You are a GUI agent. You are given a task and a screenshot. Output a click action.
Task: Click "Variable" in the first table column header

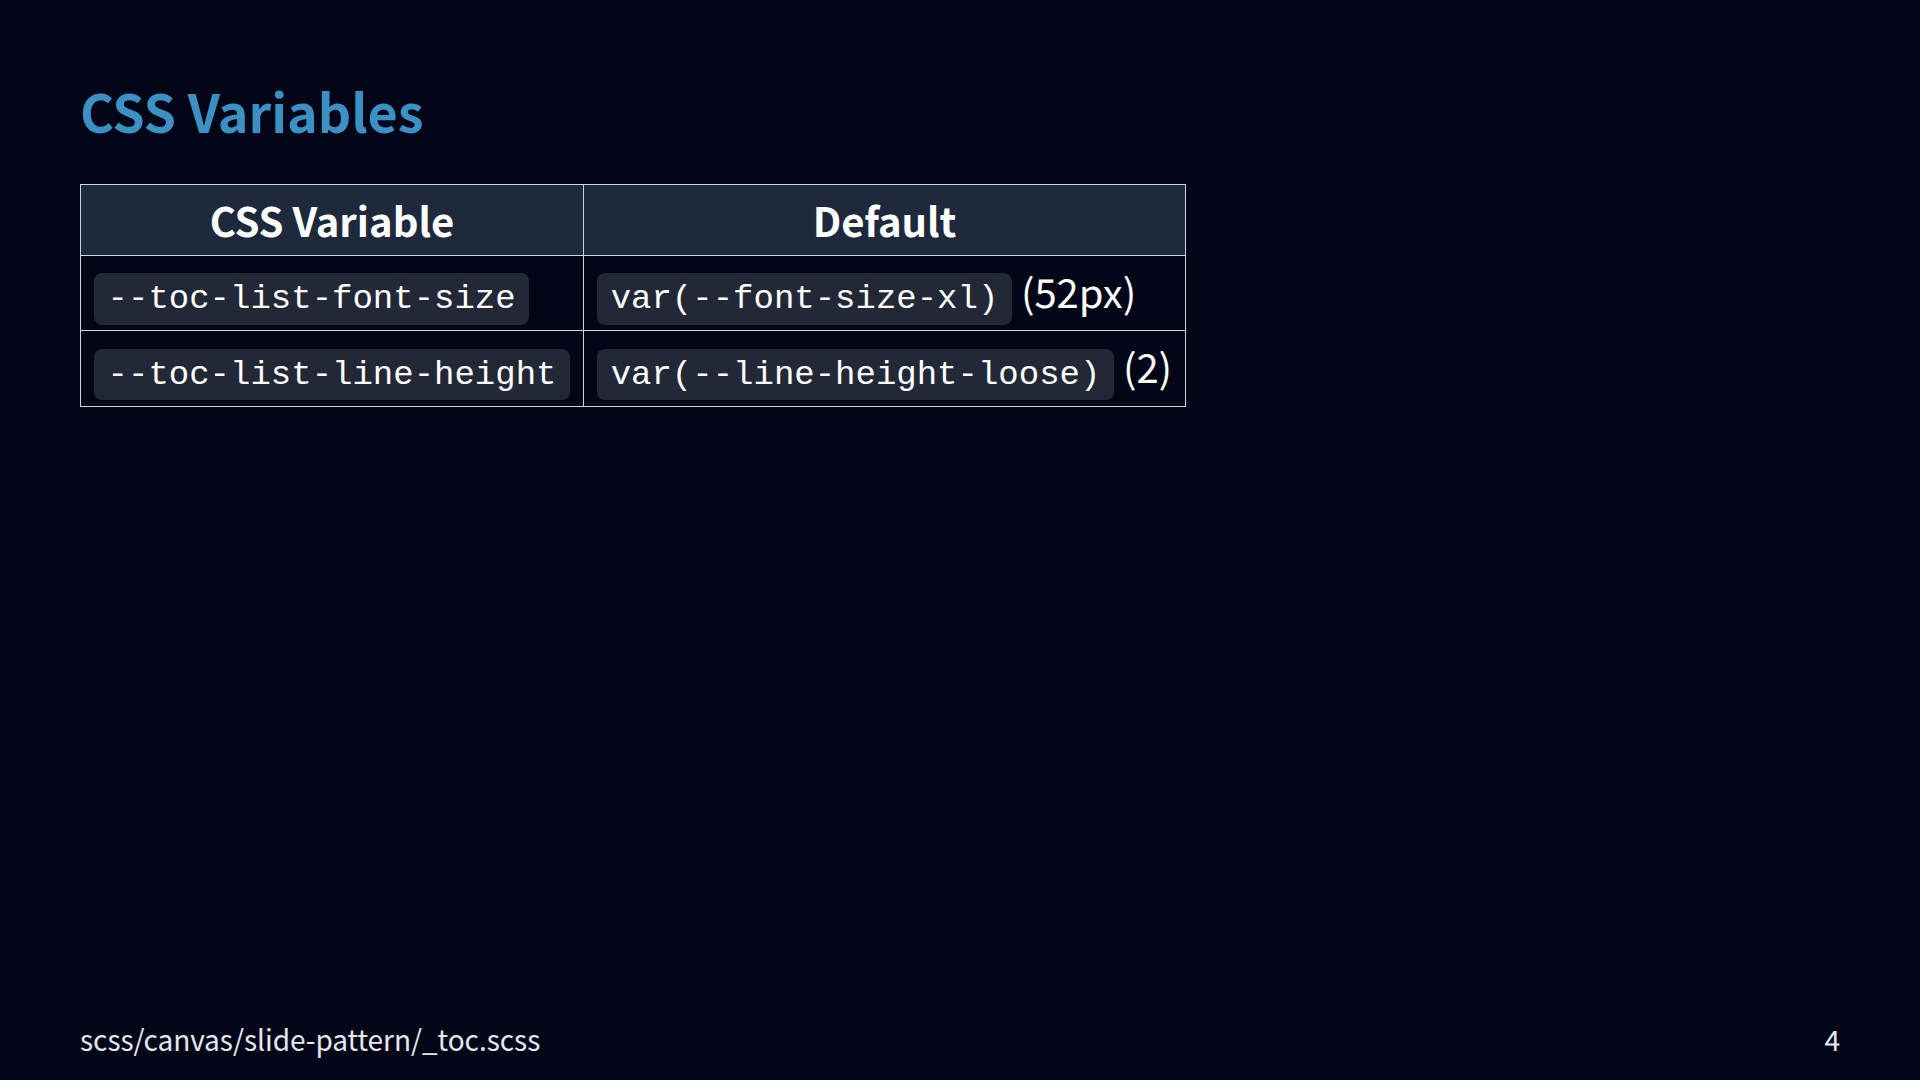click(373, 222)
